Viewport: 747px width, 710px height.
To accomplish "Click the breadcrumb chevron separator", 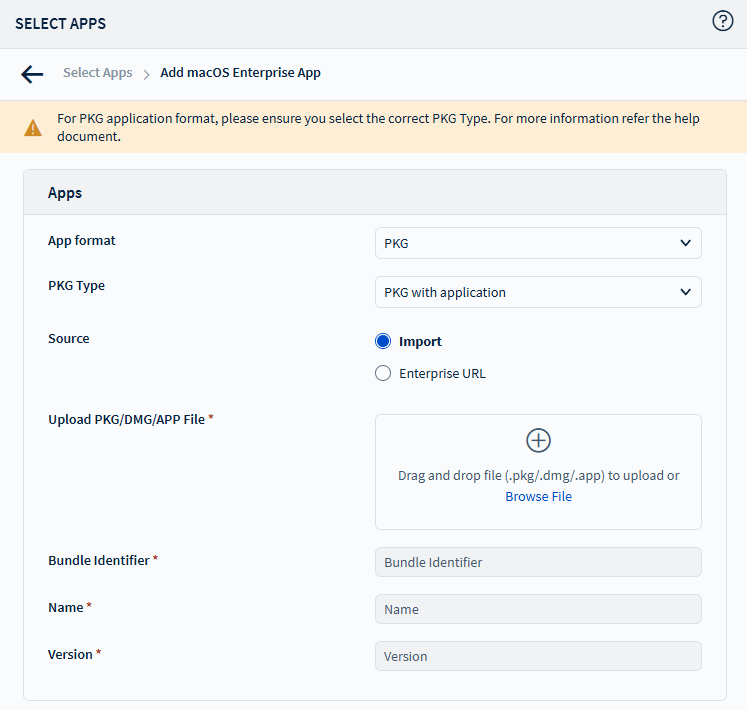I will 146,74.
